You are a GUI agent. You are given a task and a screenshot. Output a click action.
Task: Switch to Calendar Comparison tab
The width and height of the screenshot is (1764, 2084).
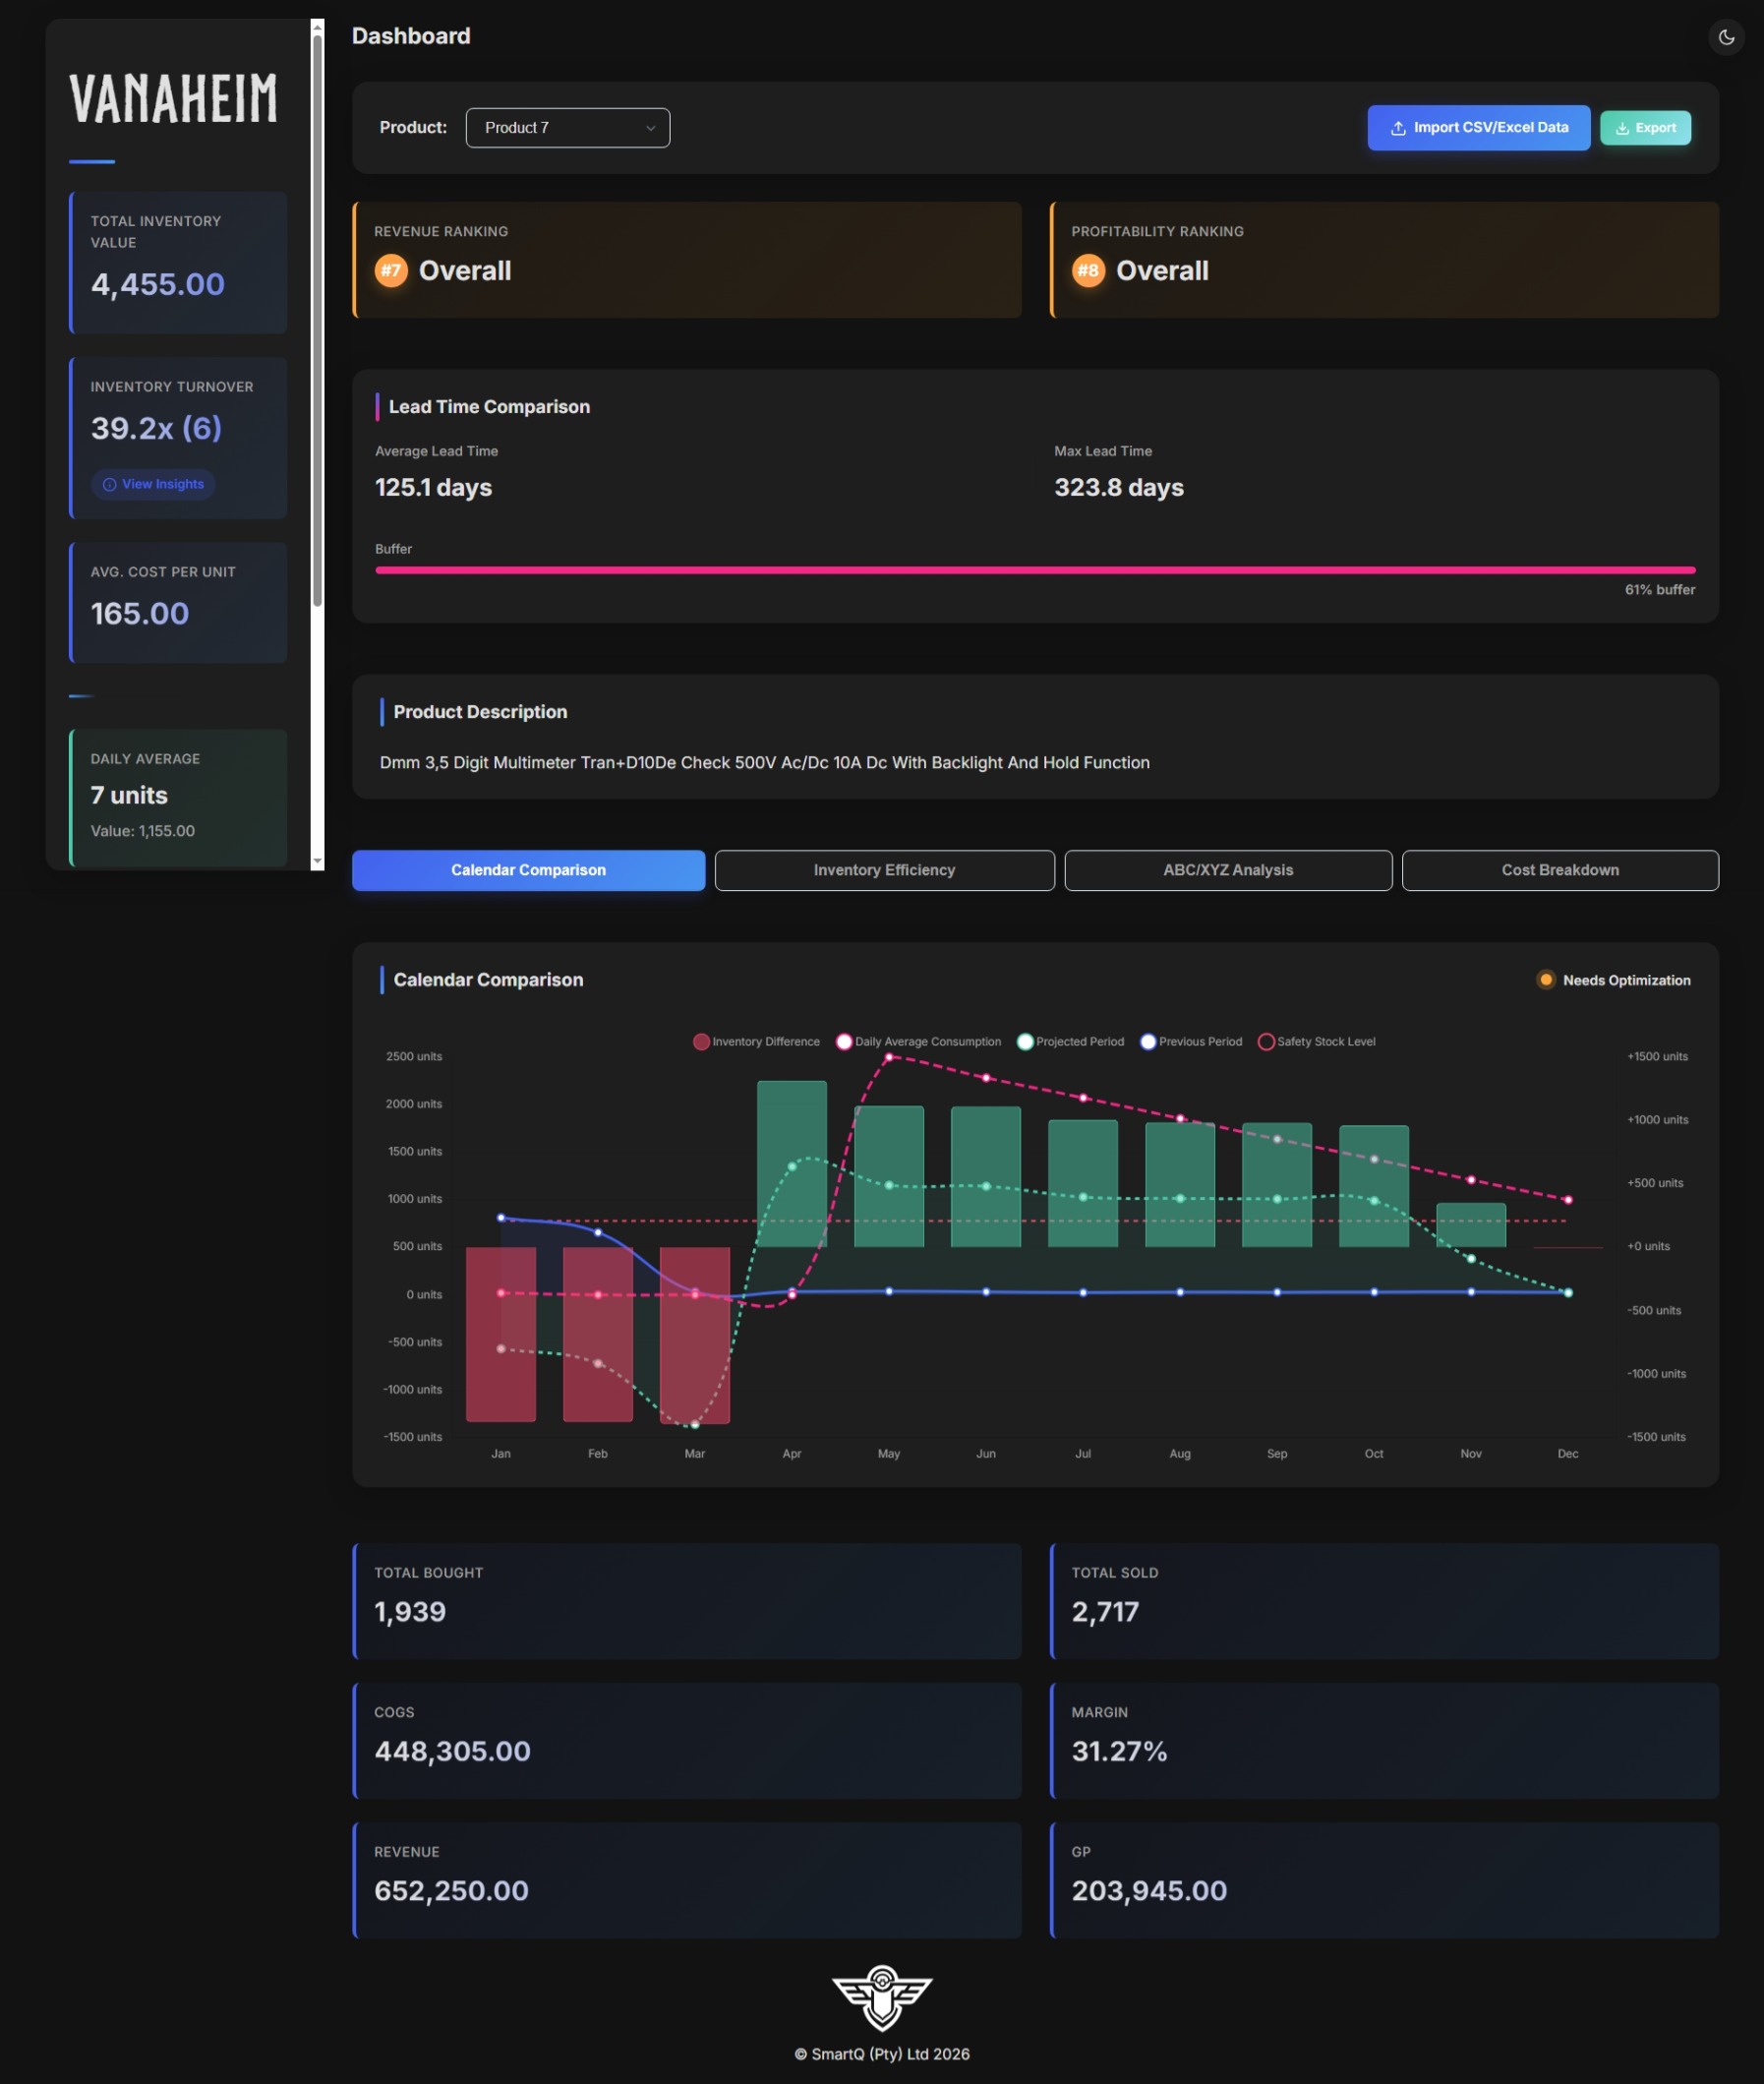528,870
